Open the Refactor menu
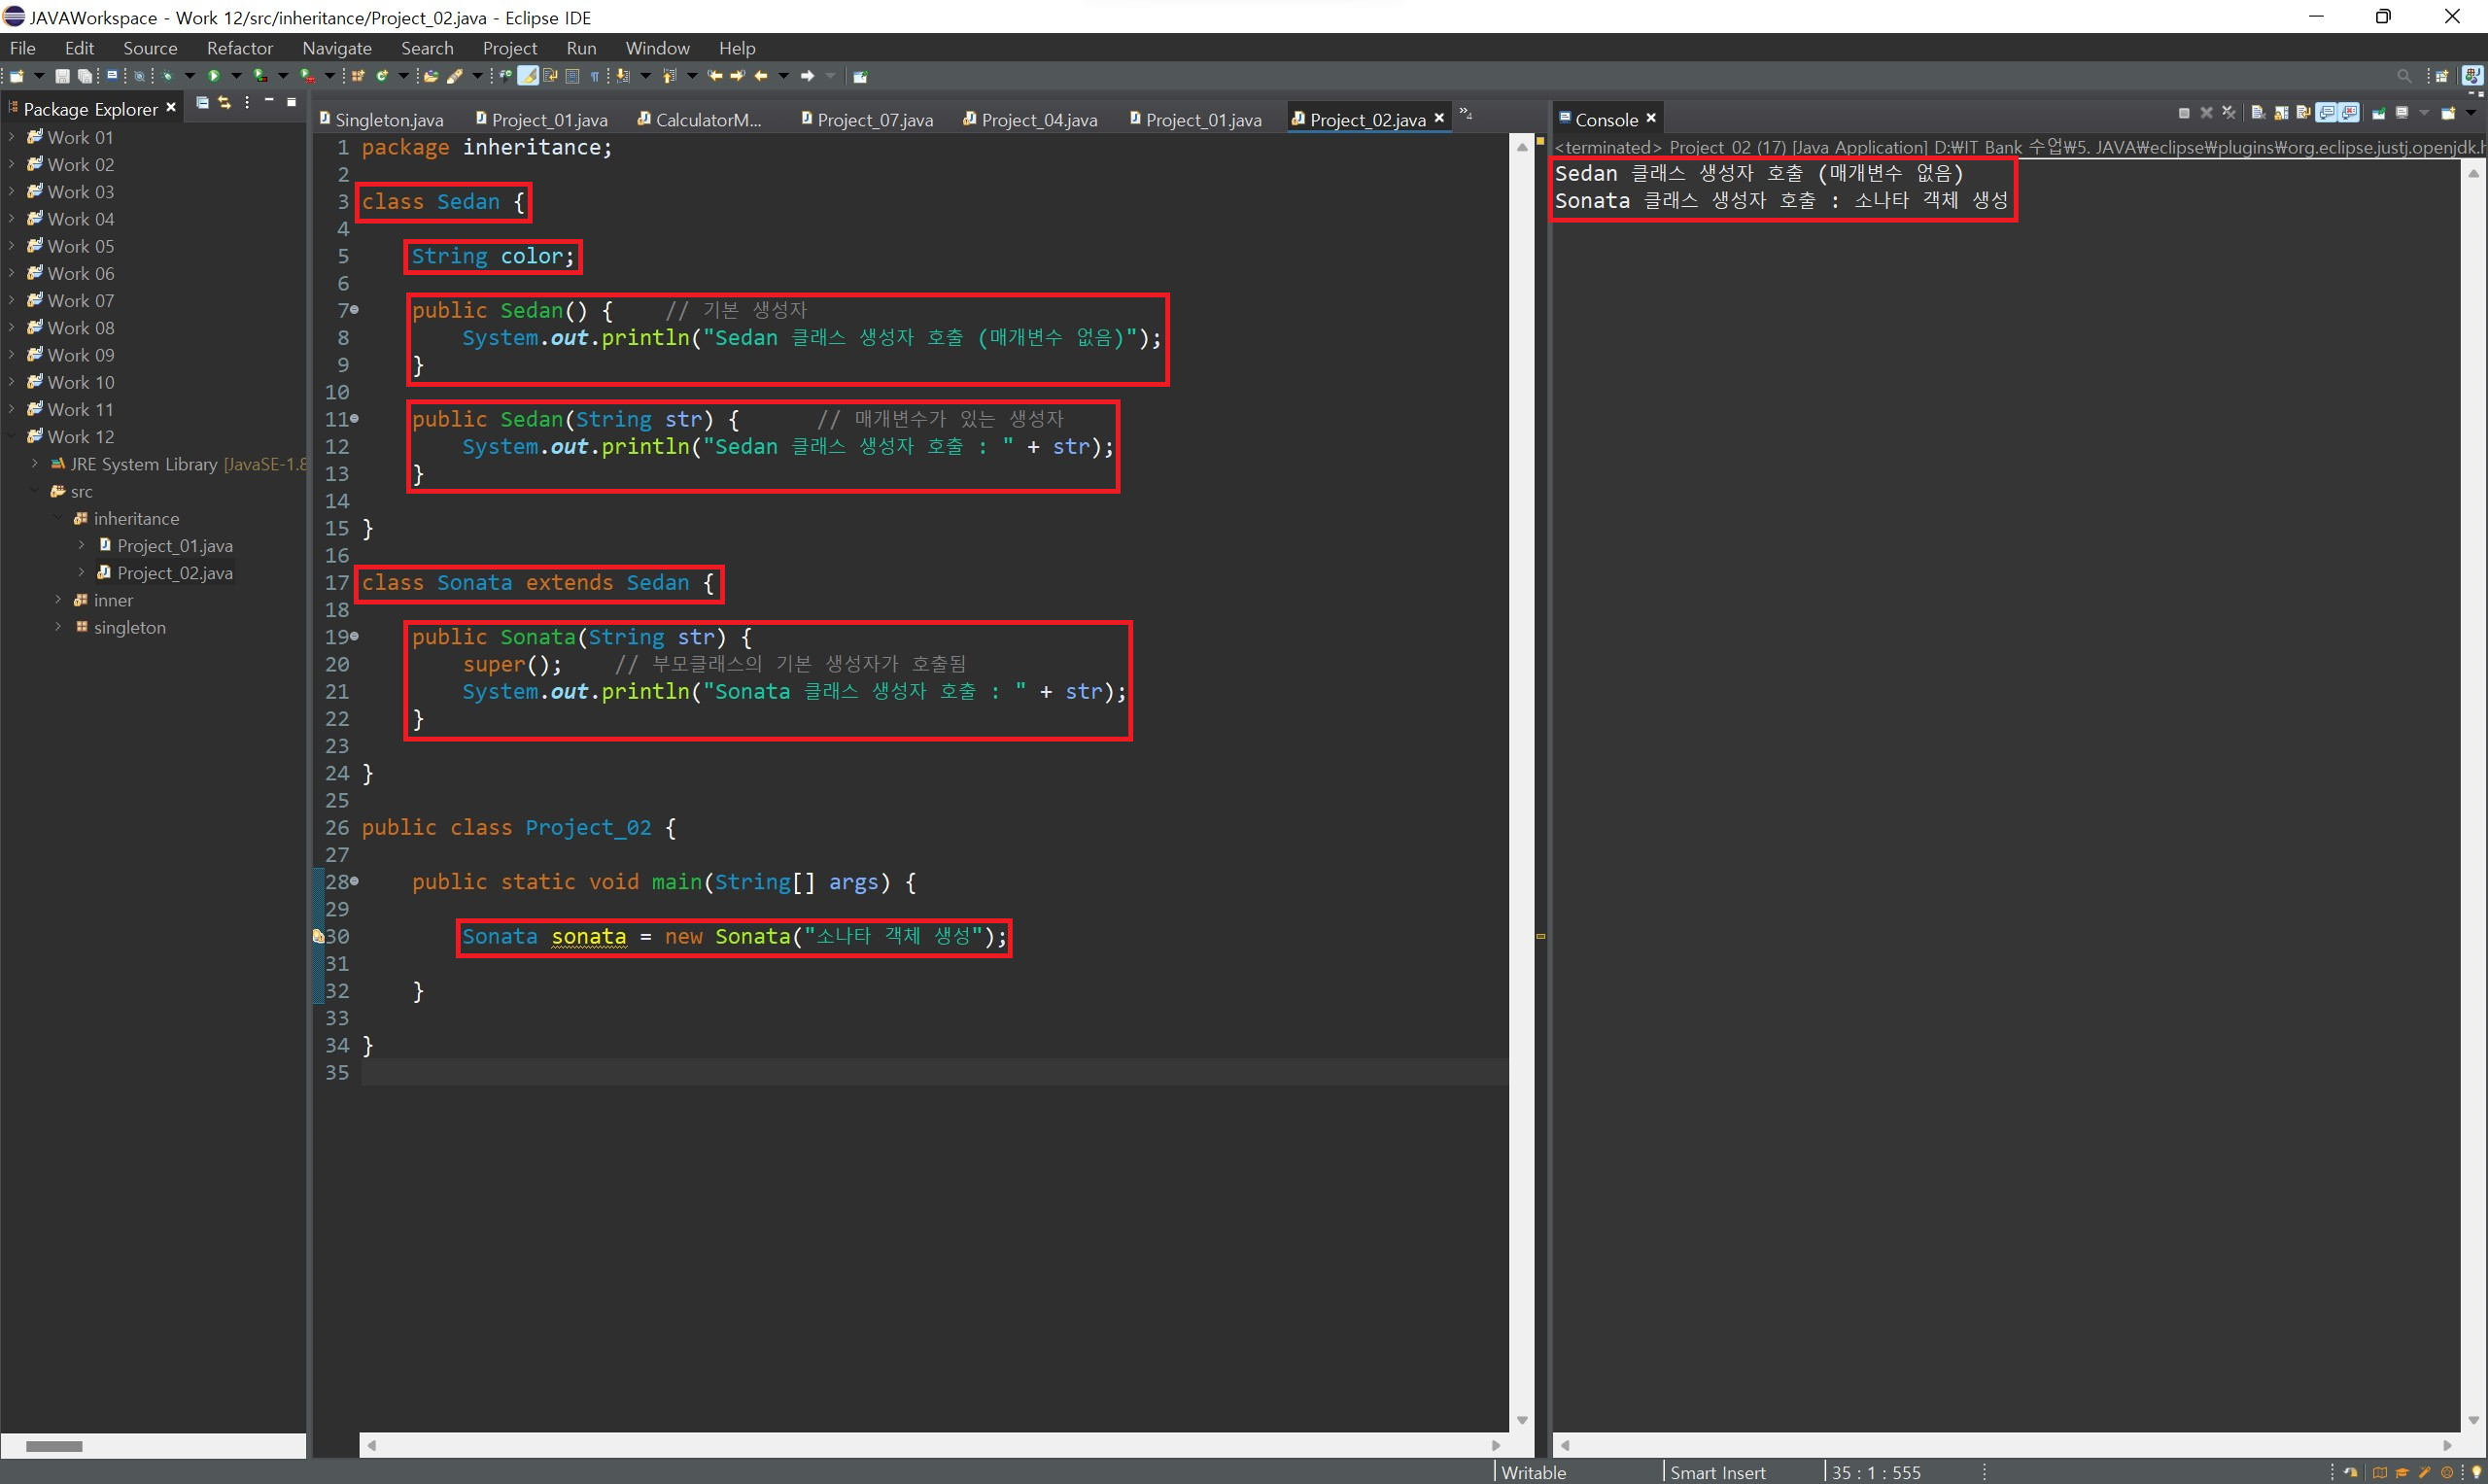2488x1484 pixels. click(x=239, y=48)
